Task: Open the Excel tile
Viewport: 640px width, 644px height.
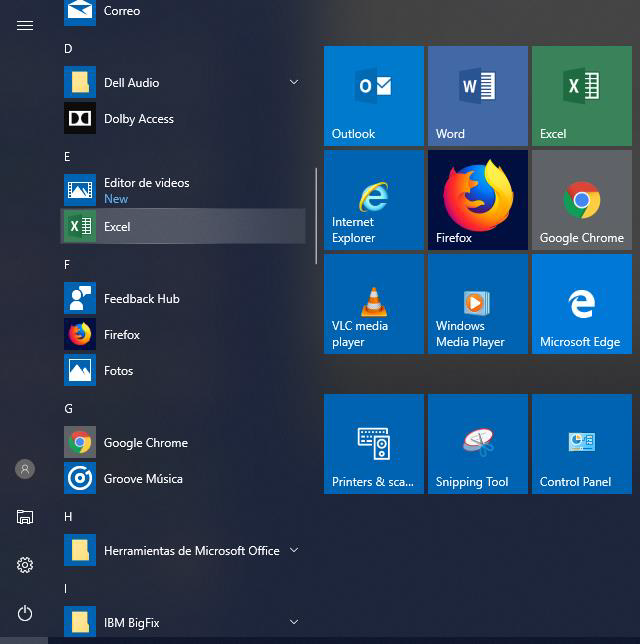Action: (582, 96)
